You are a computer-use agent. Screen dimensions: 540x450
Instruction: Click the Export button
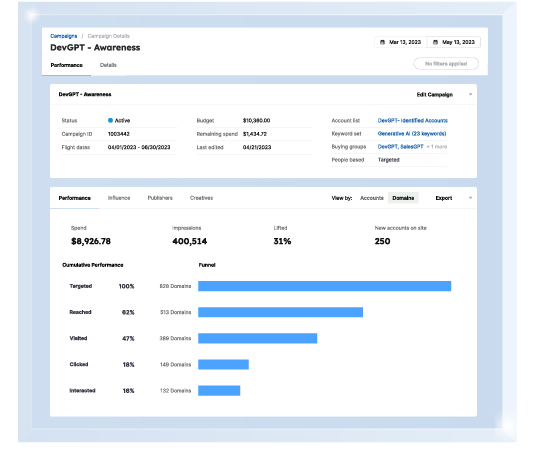click(444, 198)
